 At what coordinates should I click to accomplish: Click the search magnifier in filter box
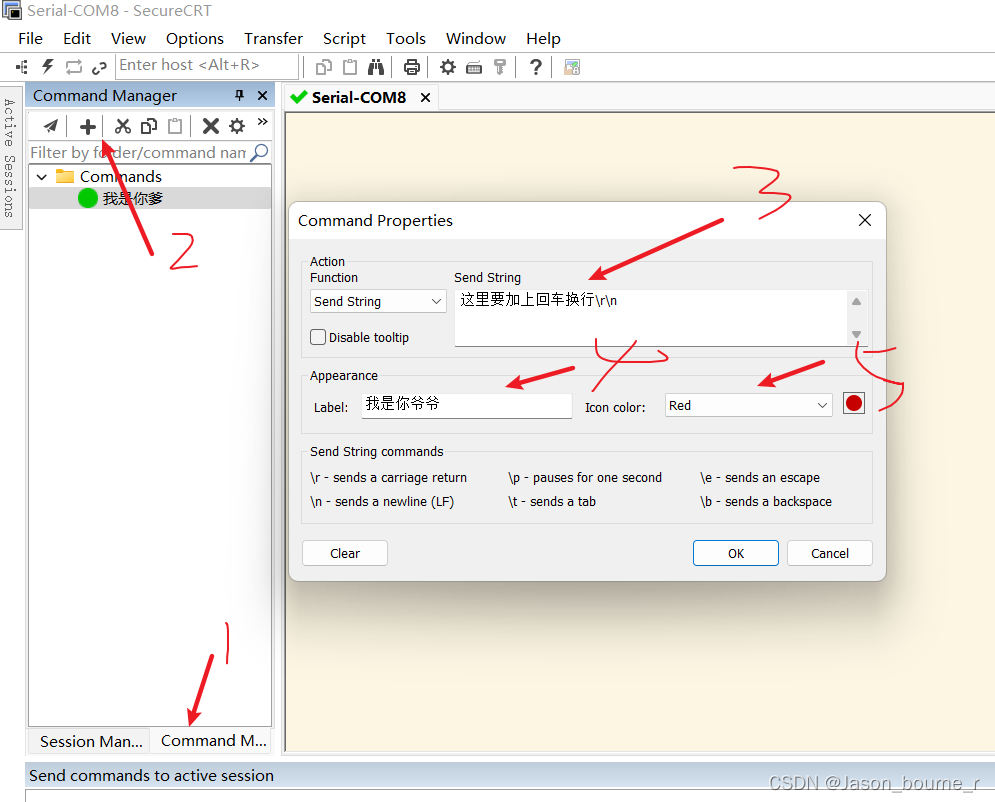pyautogui.click(x=260, y=152)
